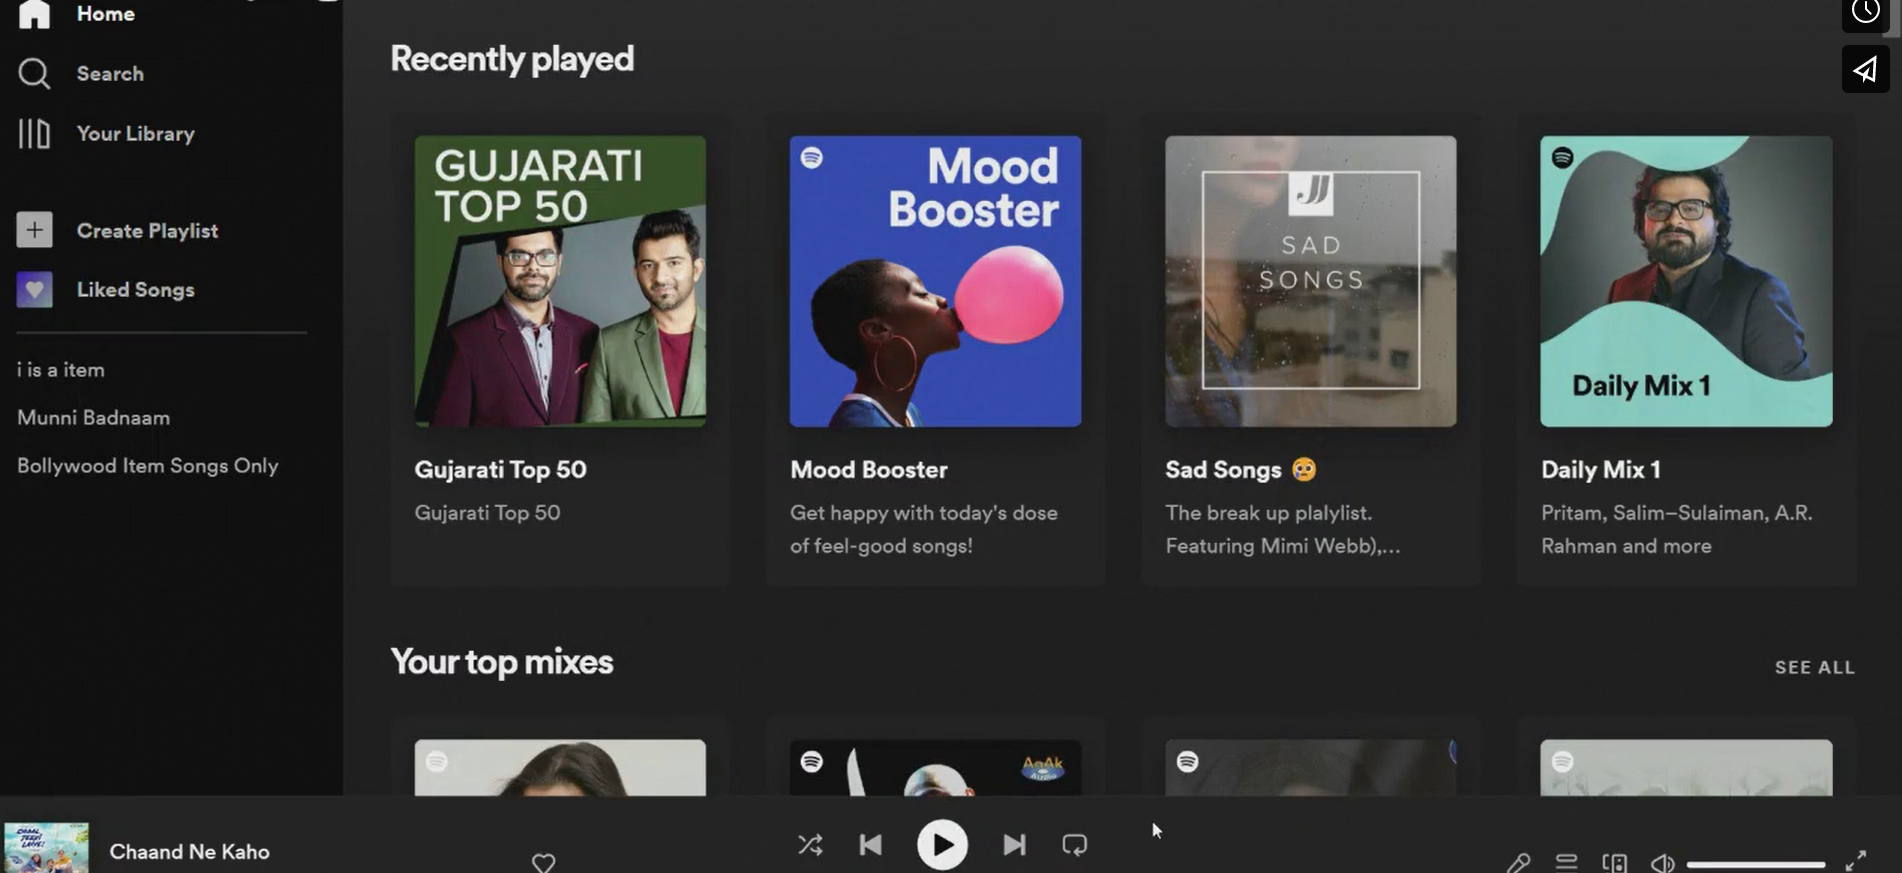Click the Daily Mix 1 title text

click(1601, 469)
